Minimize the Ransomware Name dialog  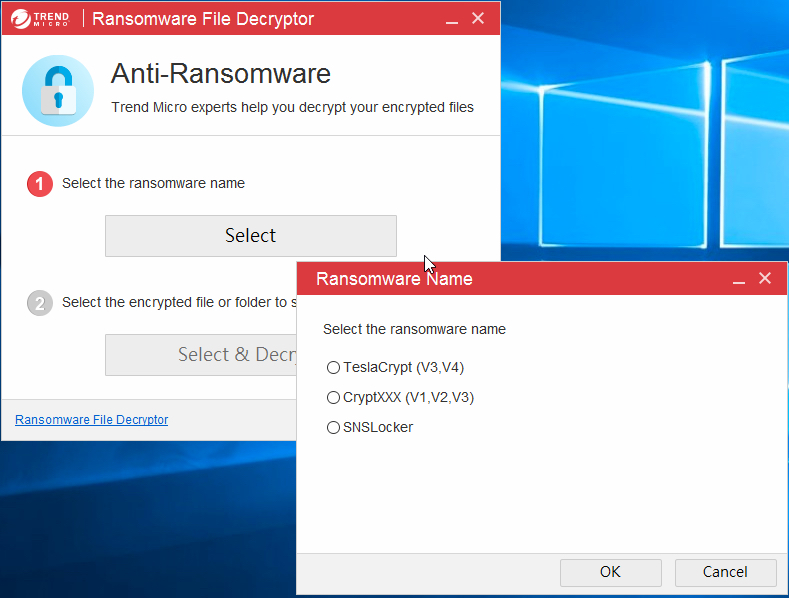(739, 279)
